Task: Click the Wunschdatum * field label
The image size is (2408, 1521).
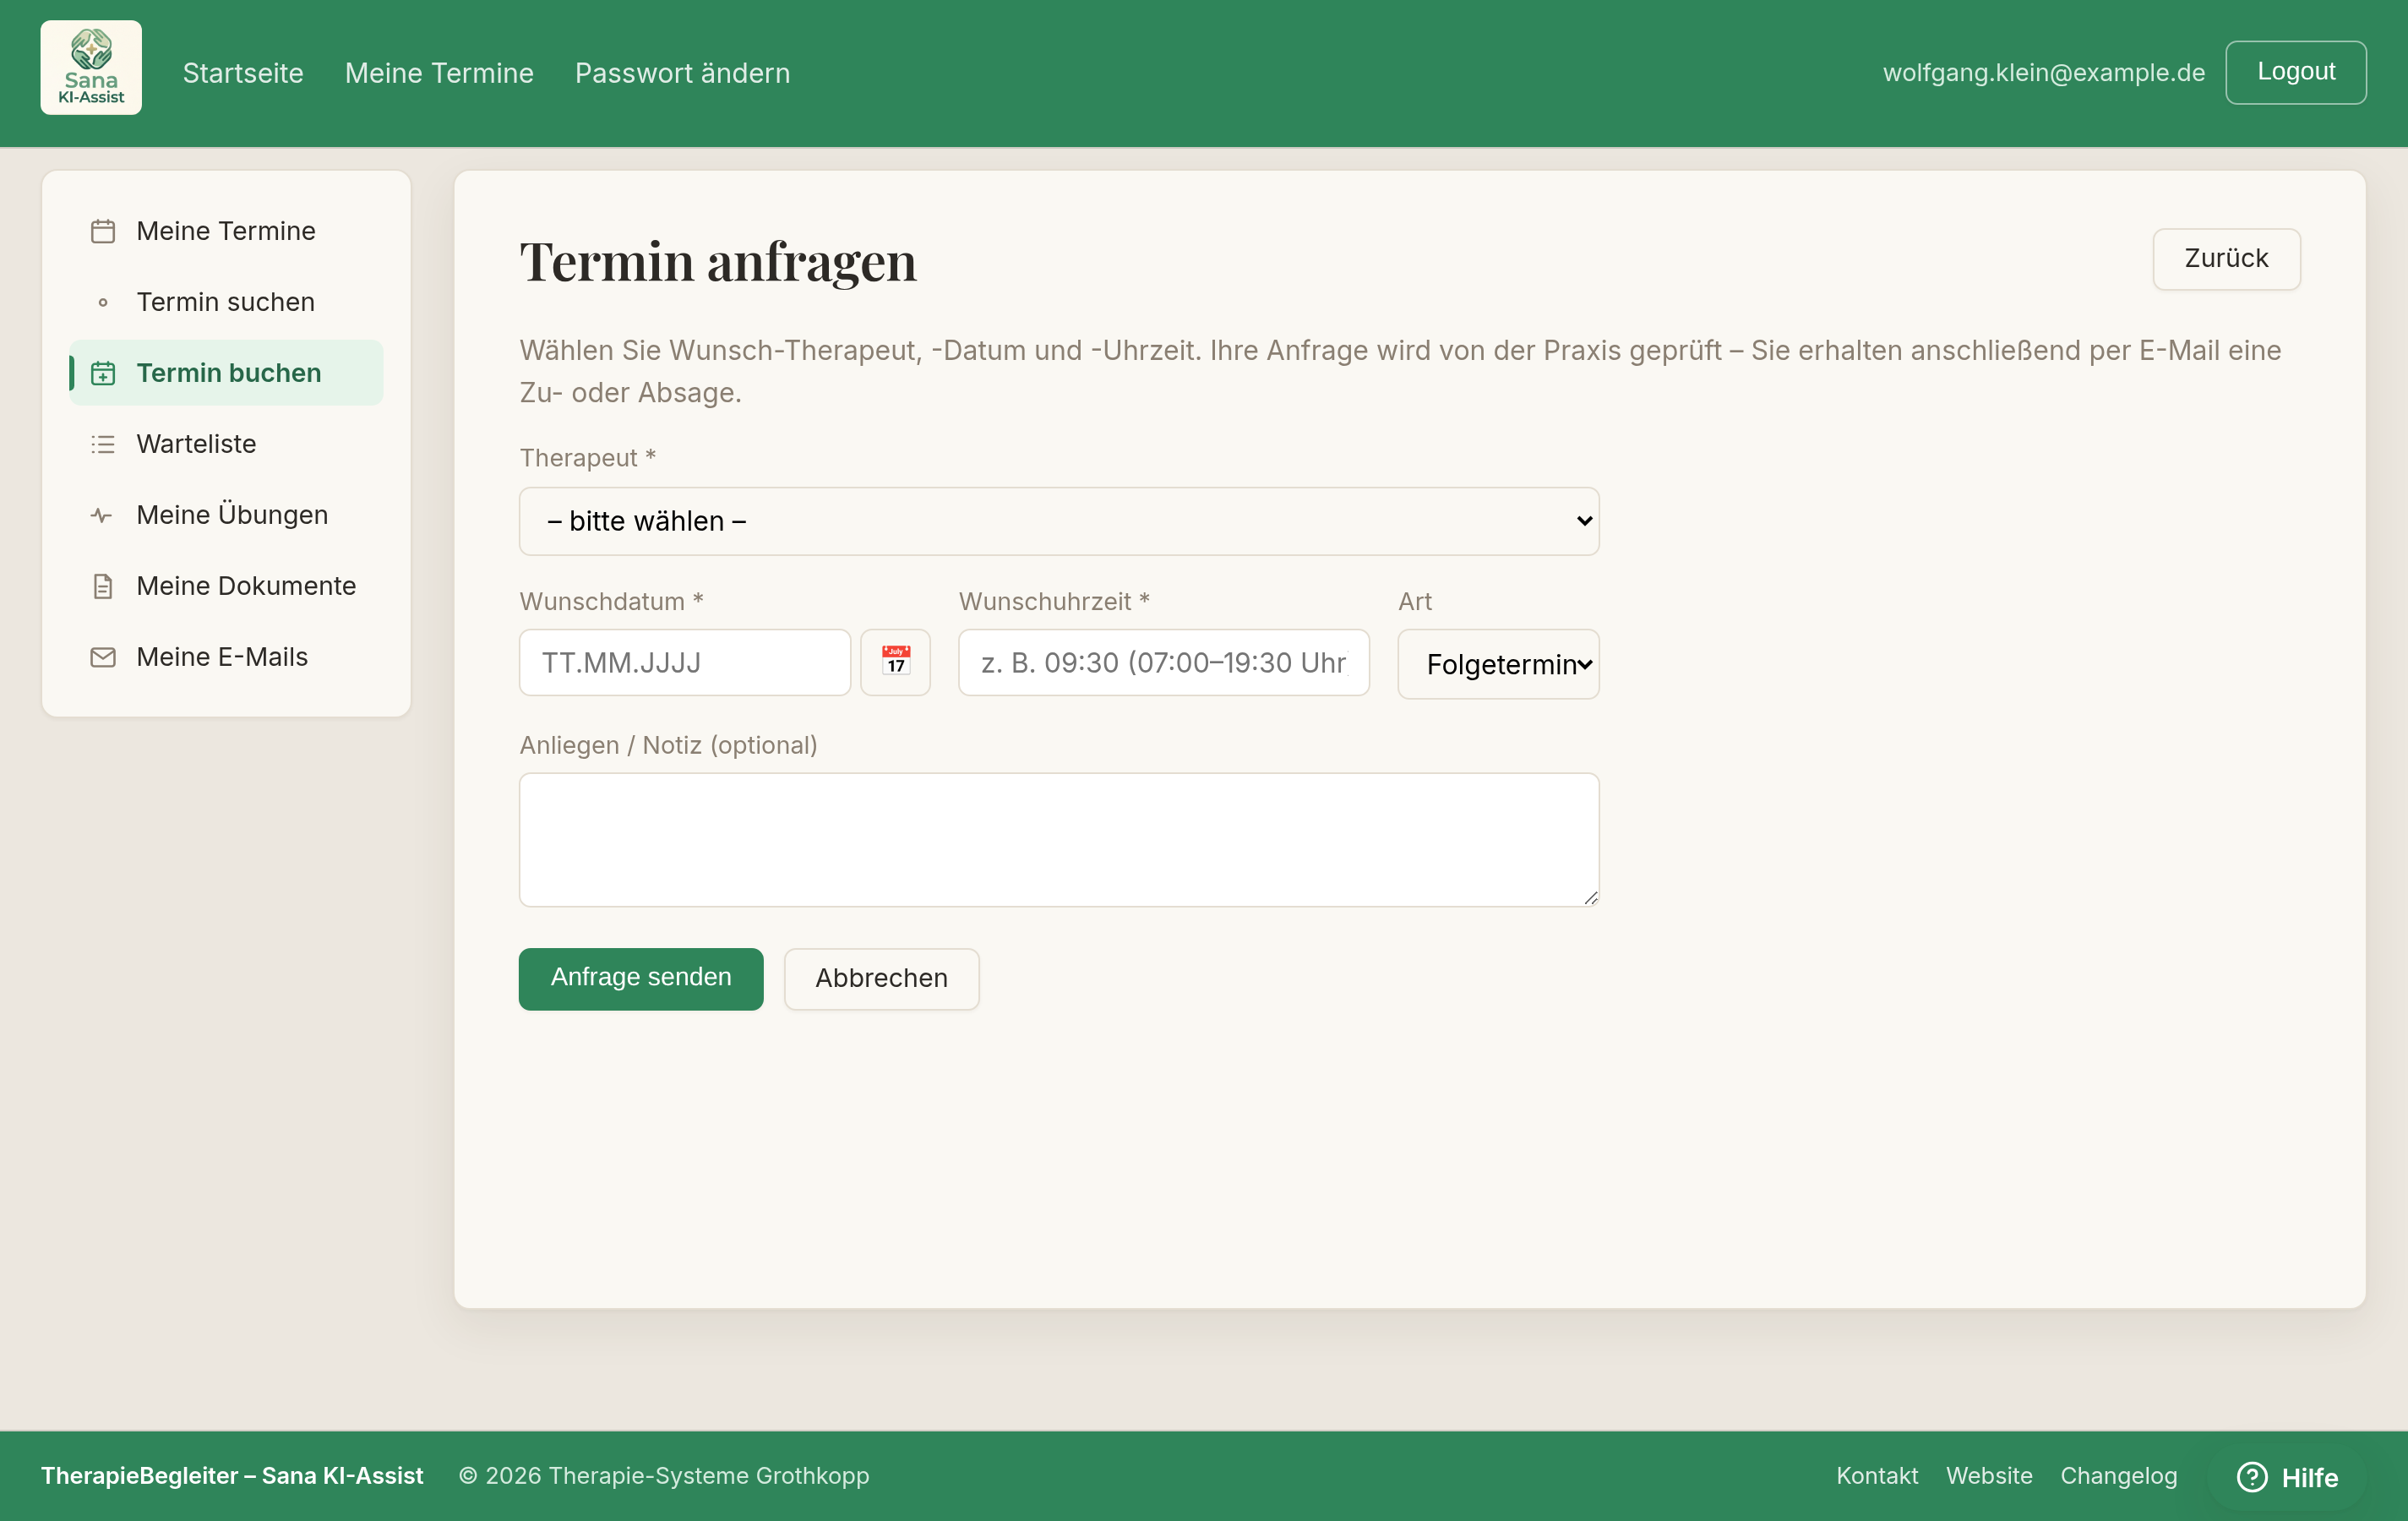Action: (611, 602)
